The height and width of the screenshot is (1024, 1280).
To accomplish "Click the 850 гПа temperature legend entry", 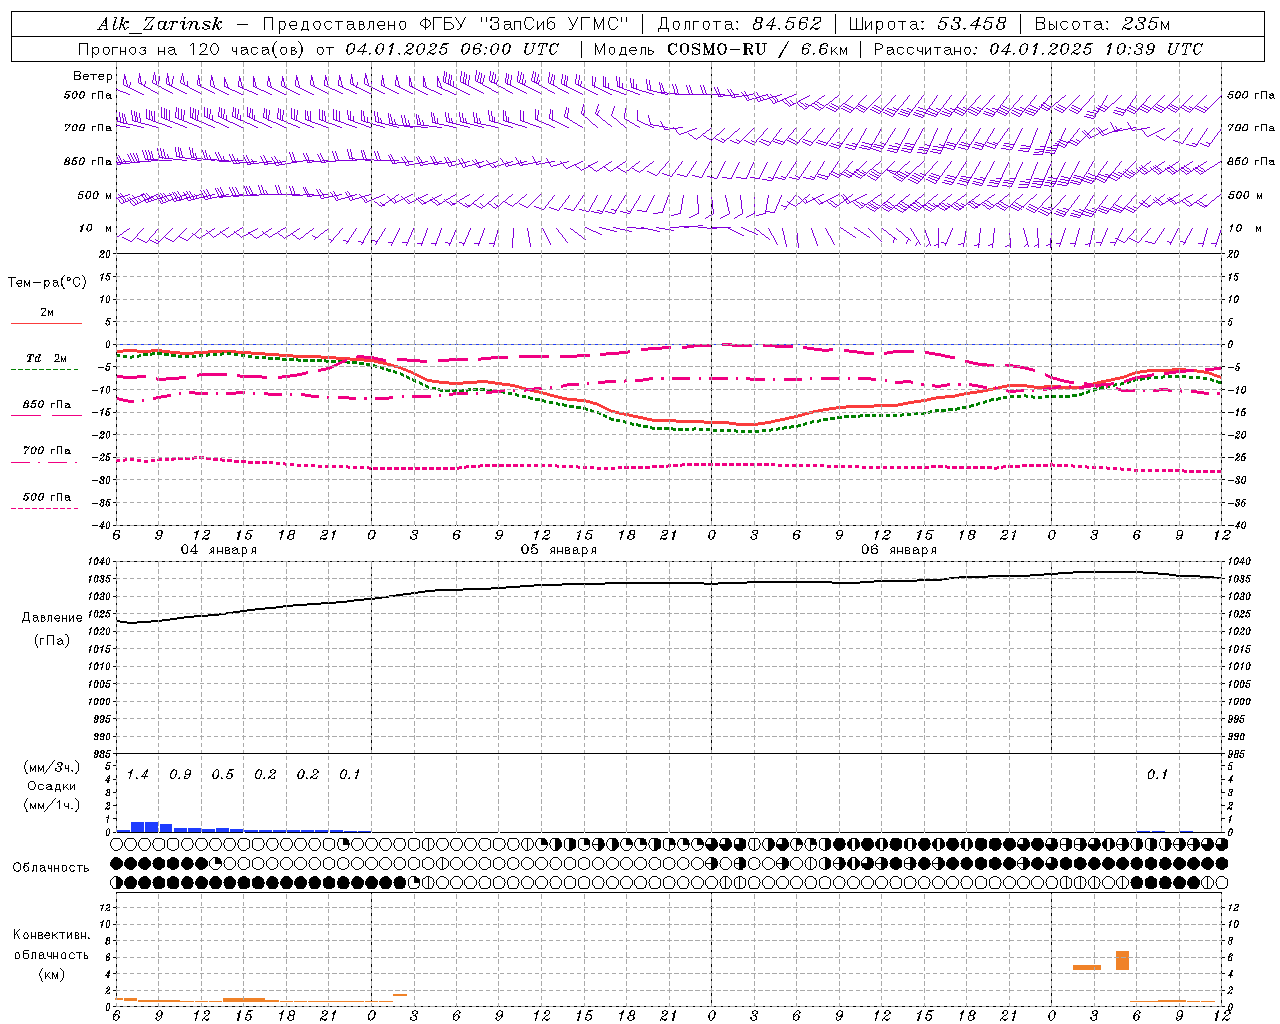I will (47, 404).
